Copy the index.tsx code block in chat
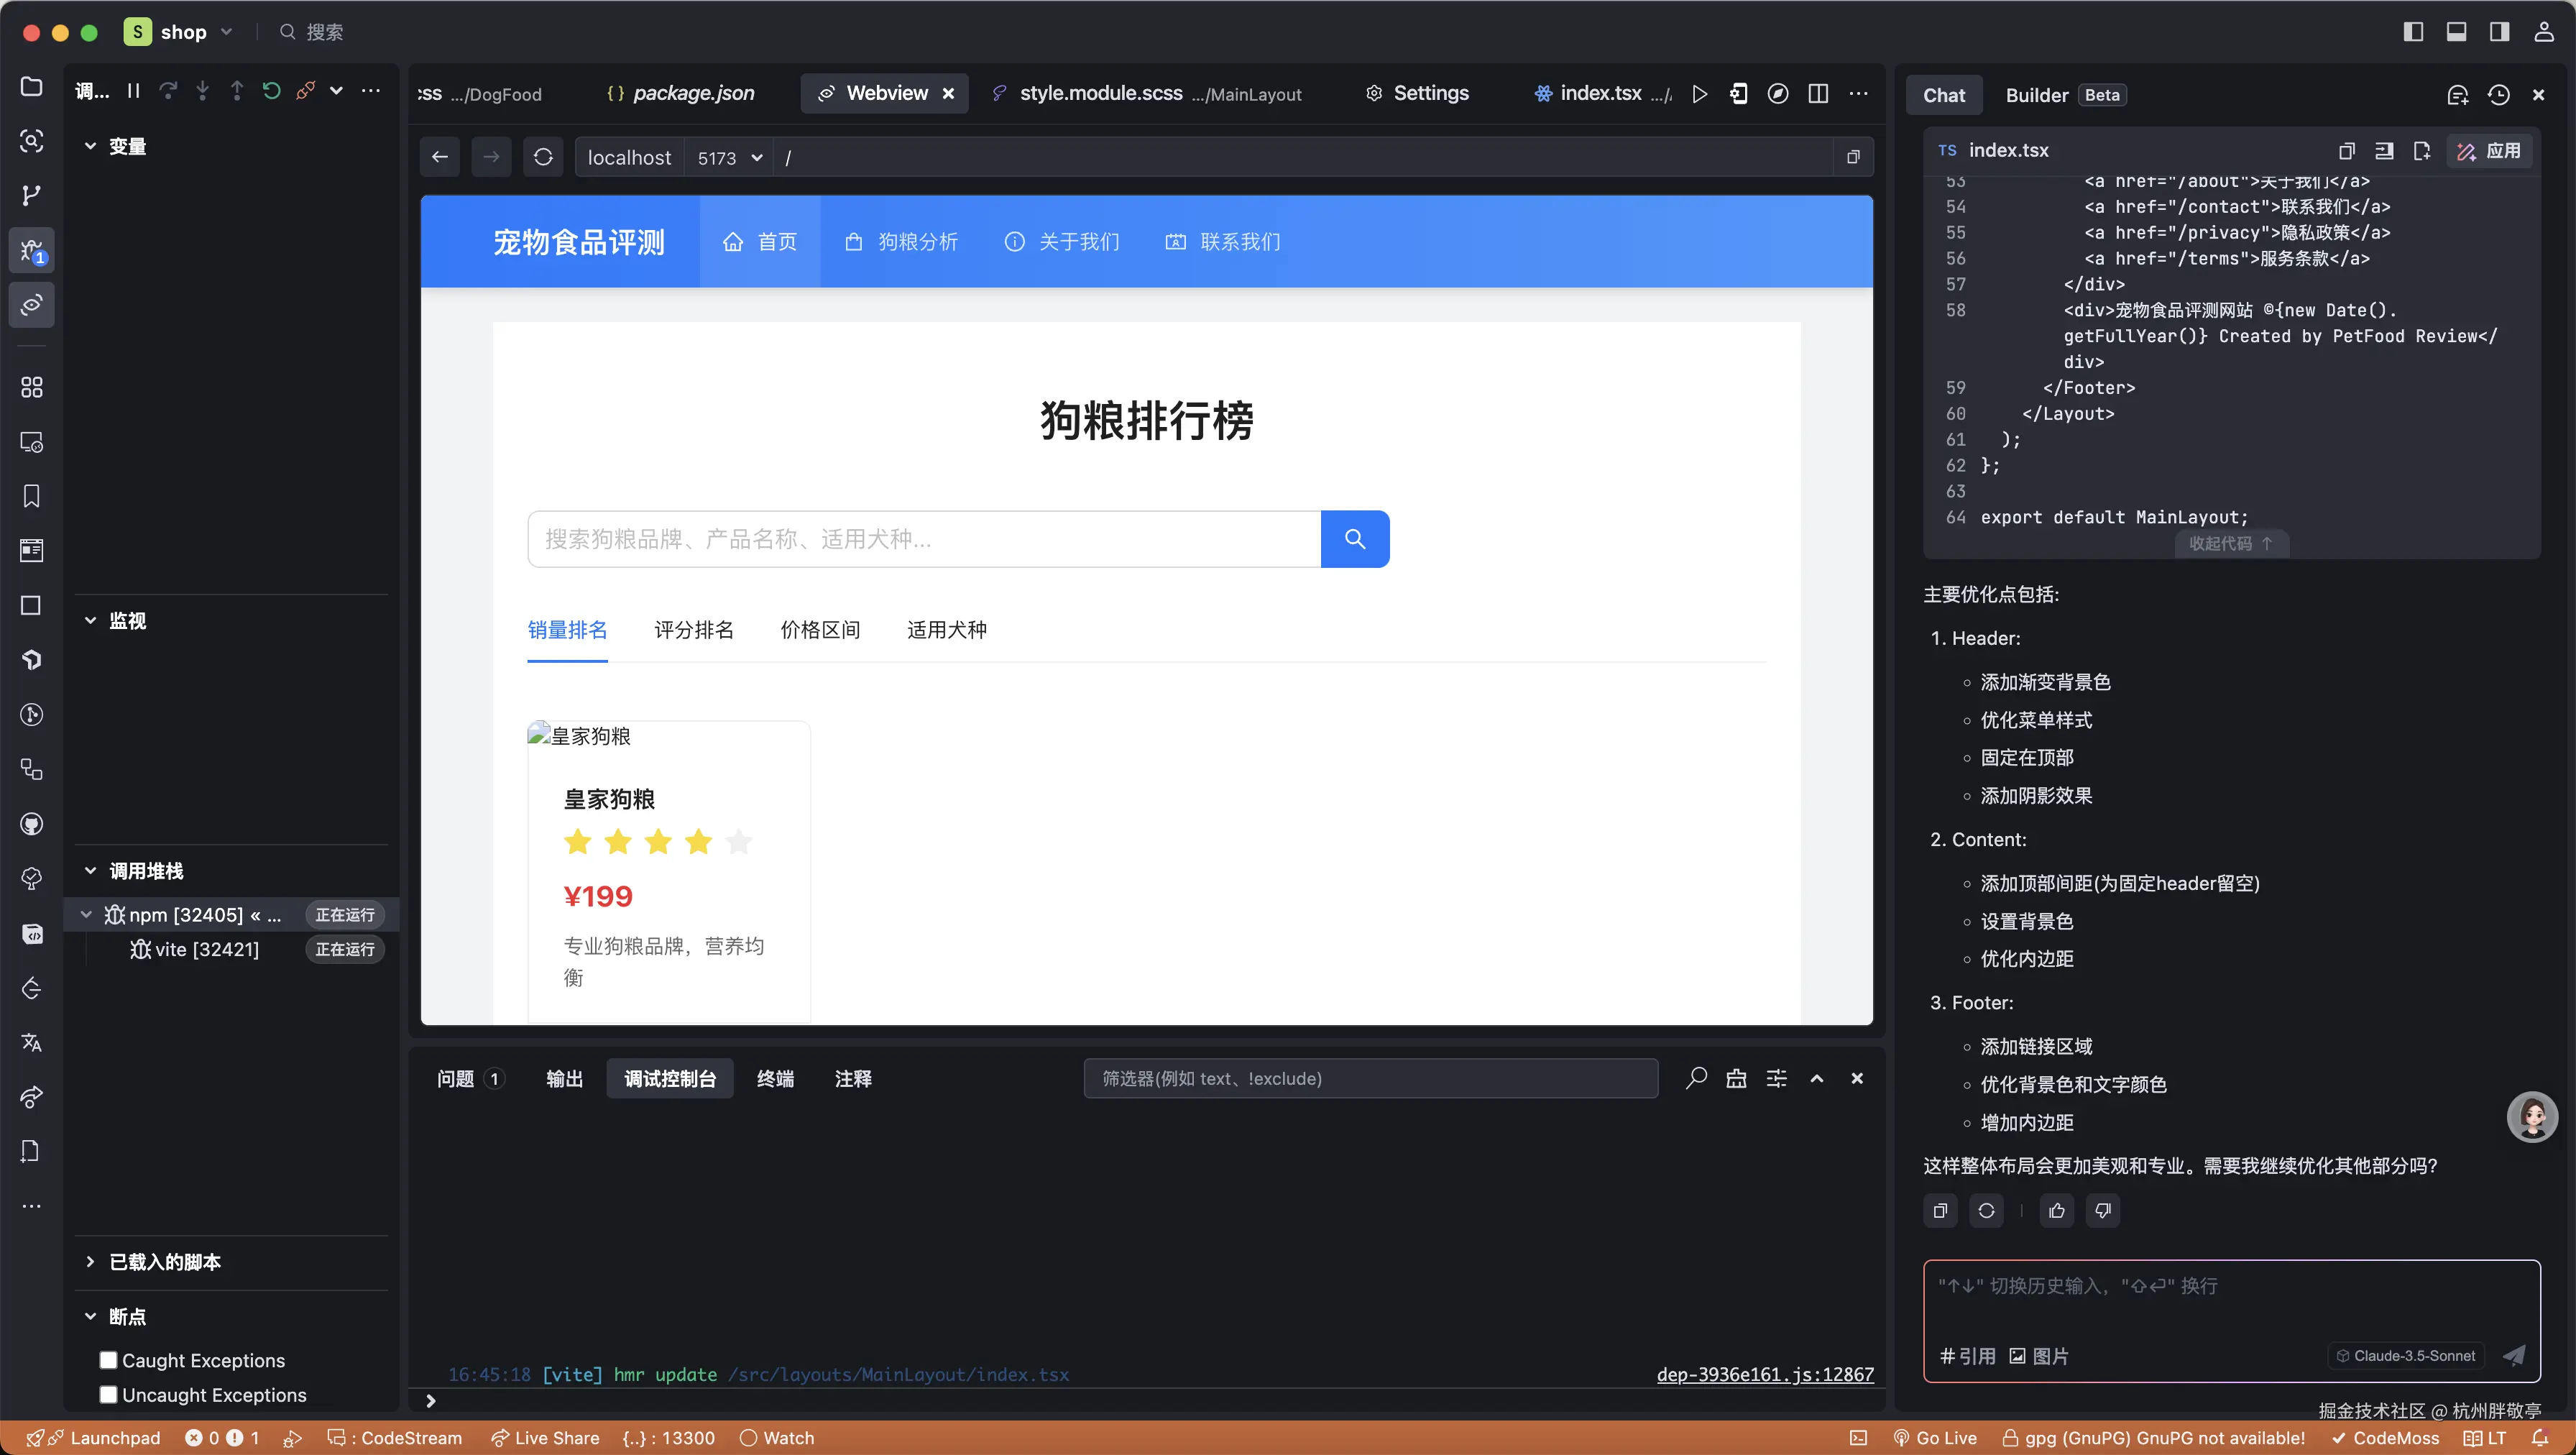Viewport: 2576px width, 1455px height. [2345, 151]
